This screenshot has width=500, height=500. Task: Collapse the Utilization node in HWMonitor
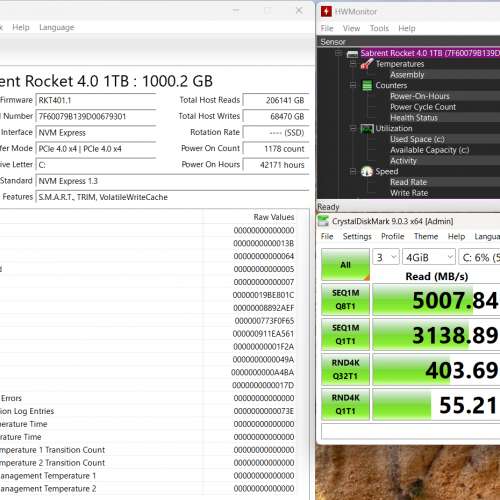(x=353, y=128)
